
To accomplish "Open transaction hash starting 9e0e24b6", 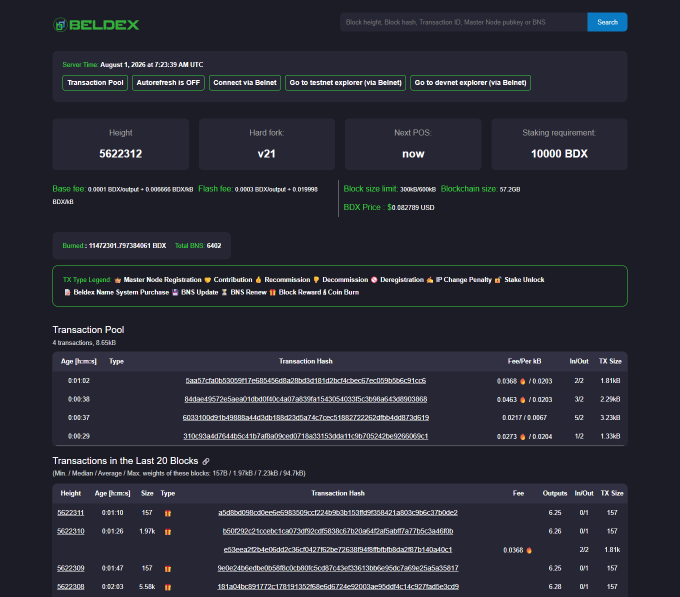I will (x=338, y=568).
